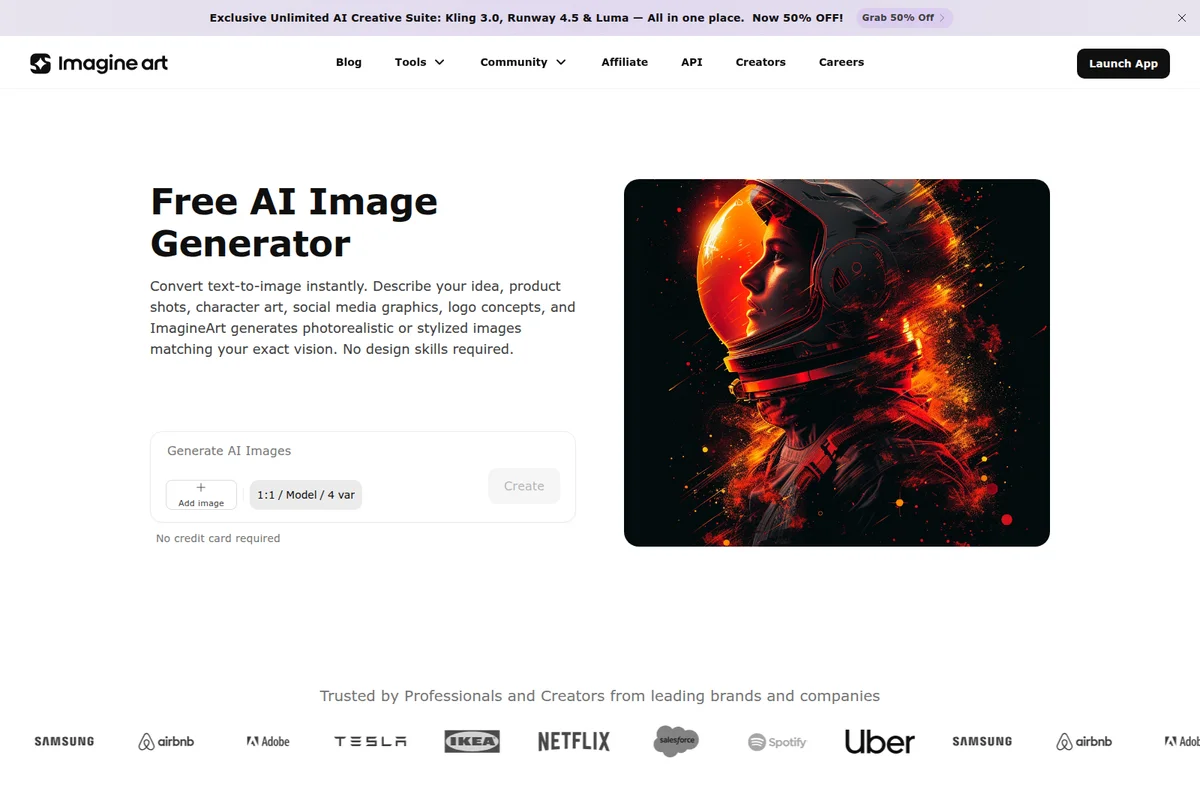Click the Airbnb brand logo
The width and height of the screenshot is (1200, 800).
[165, 741]
